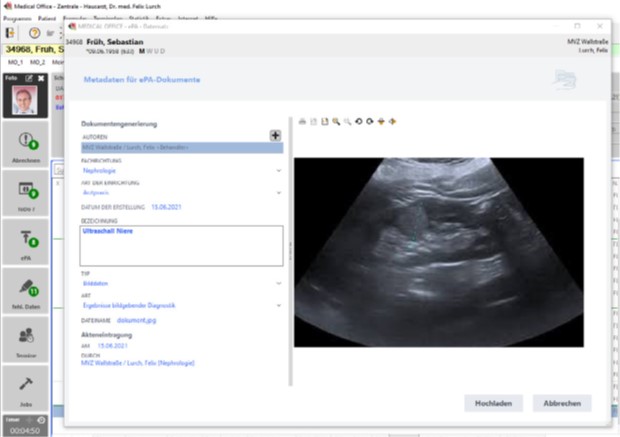
Task: Open the Termine tile in the sidebar
Action: point(26,339)
